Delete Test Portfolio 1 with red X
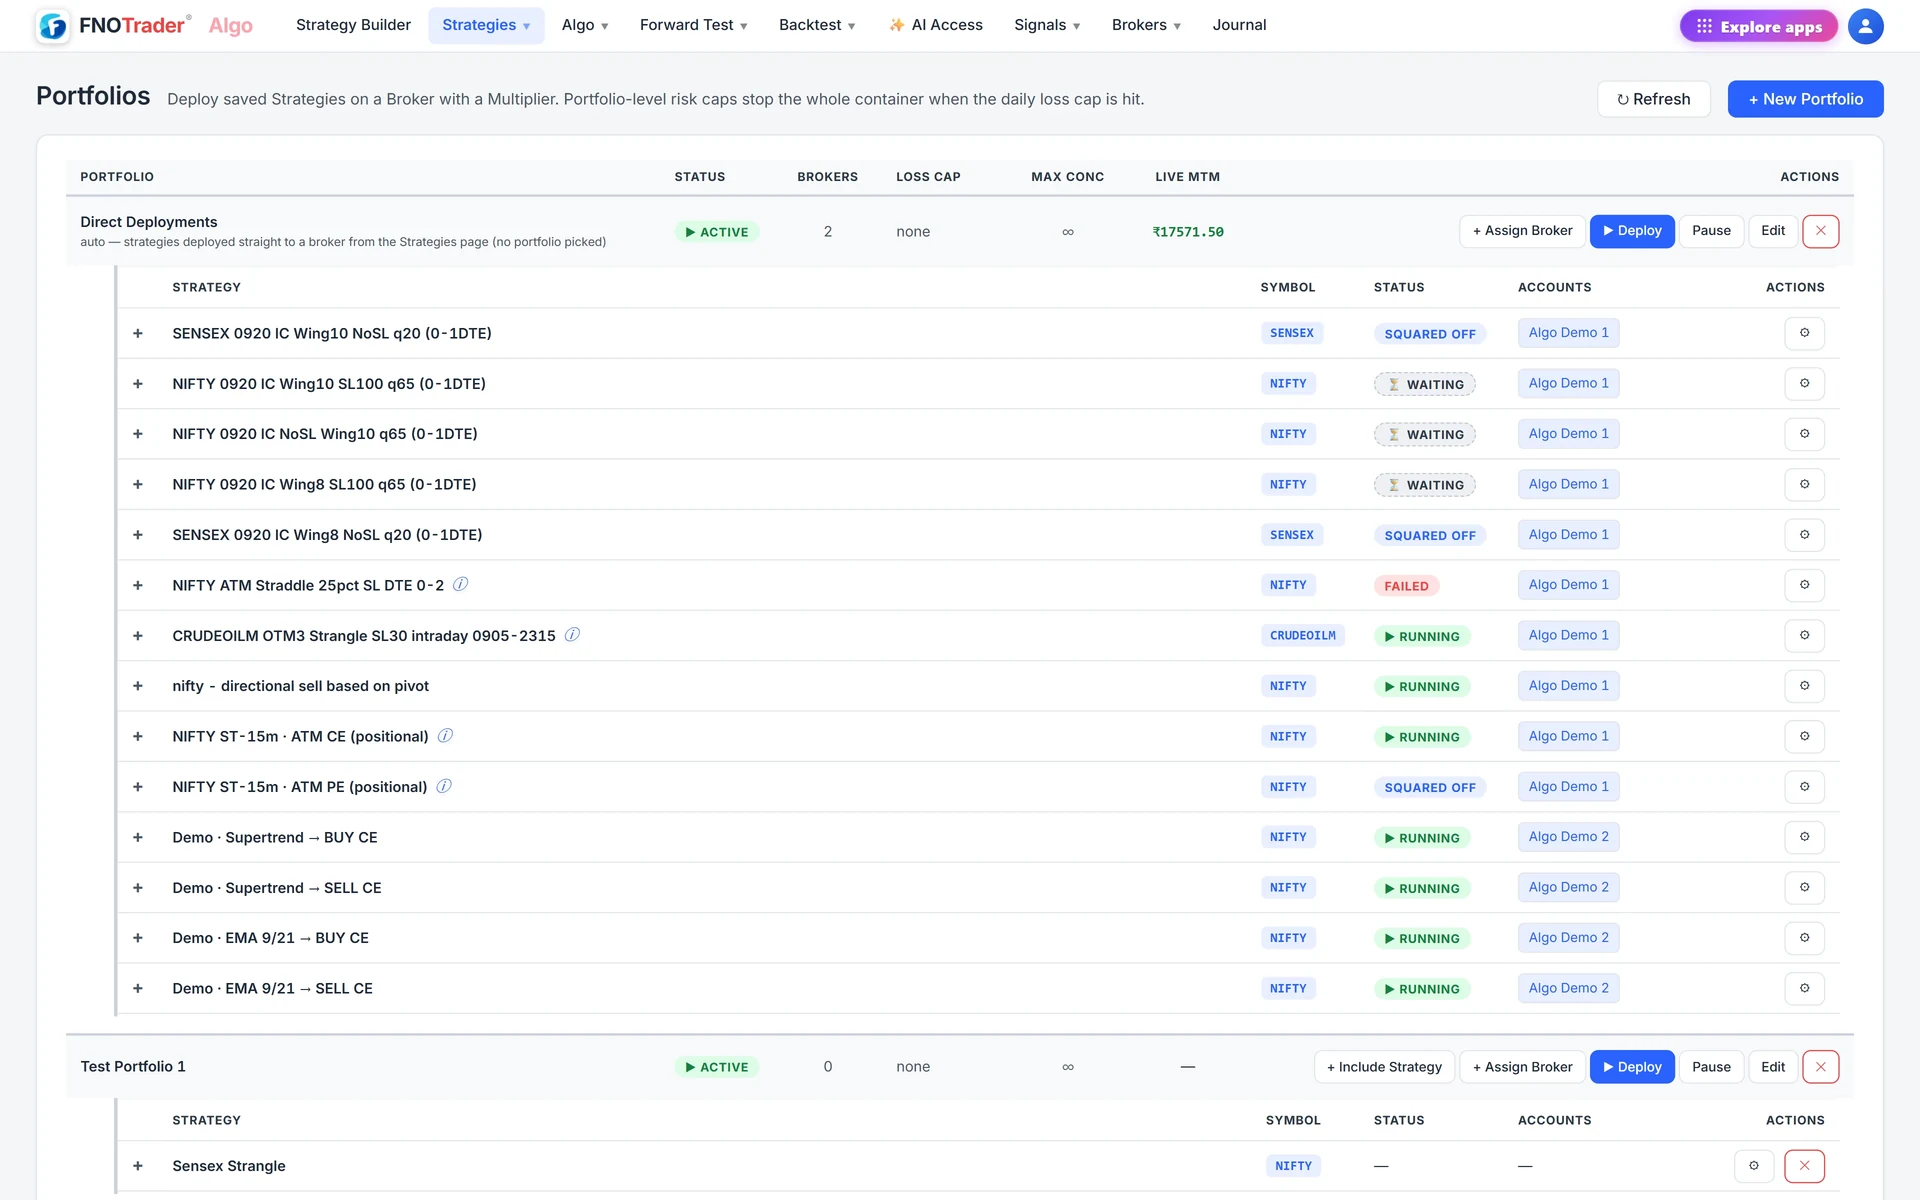 coord(1820,1067)
